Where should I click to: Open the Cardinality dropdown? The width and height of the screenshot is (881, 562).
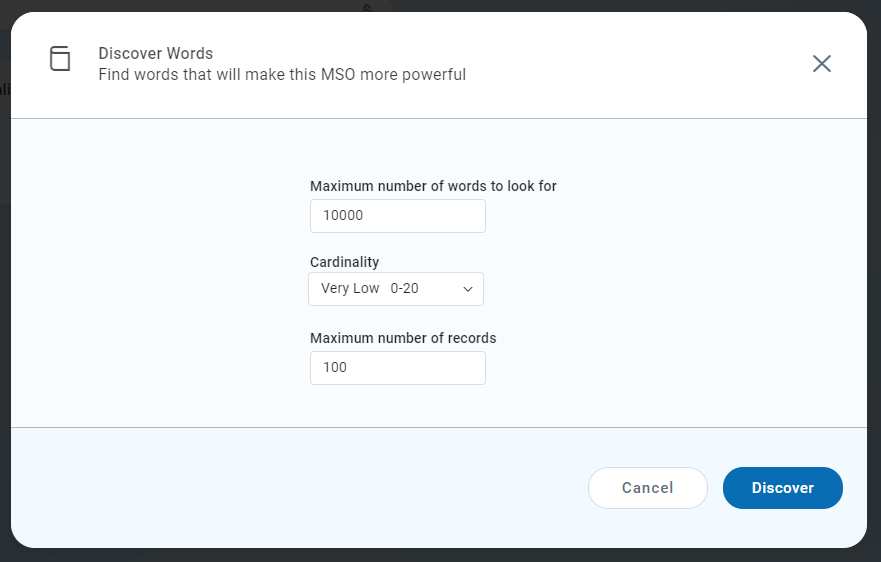pos(396,289)
